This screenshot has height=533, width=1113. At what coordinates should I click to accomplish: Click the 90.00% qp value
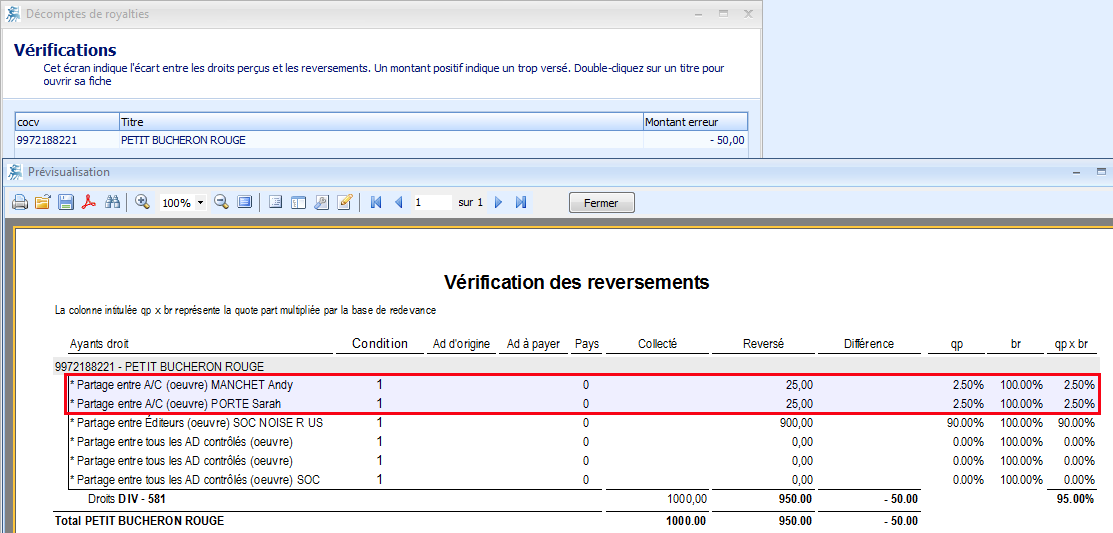(x=966, y=423)
